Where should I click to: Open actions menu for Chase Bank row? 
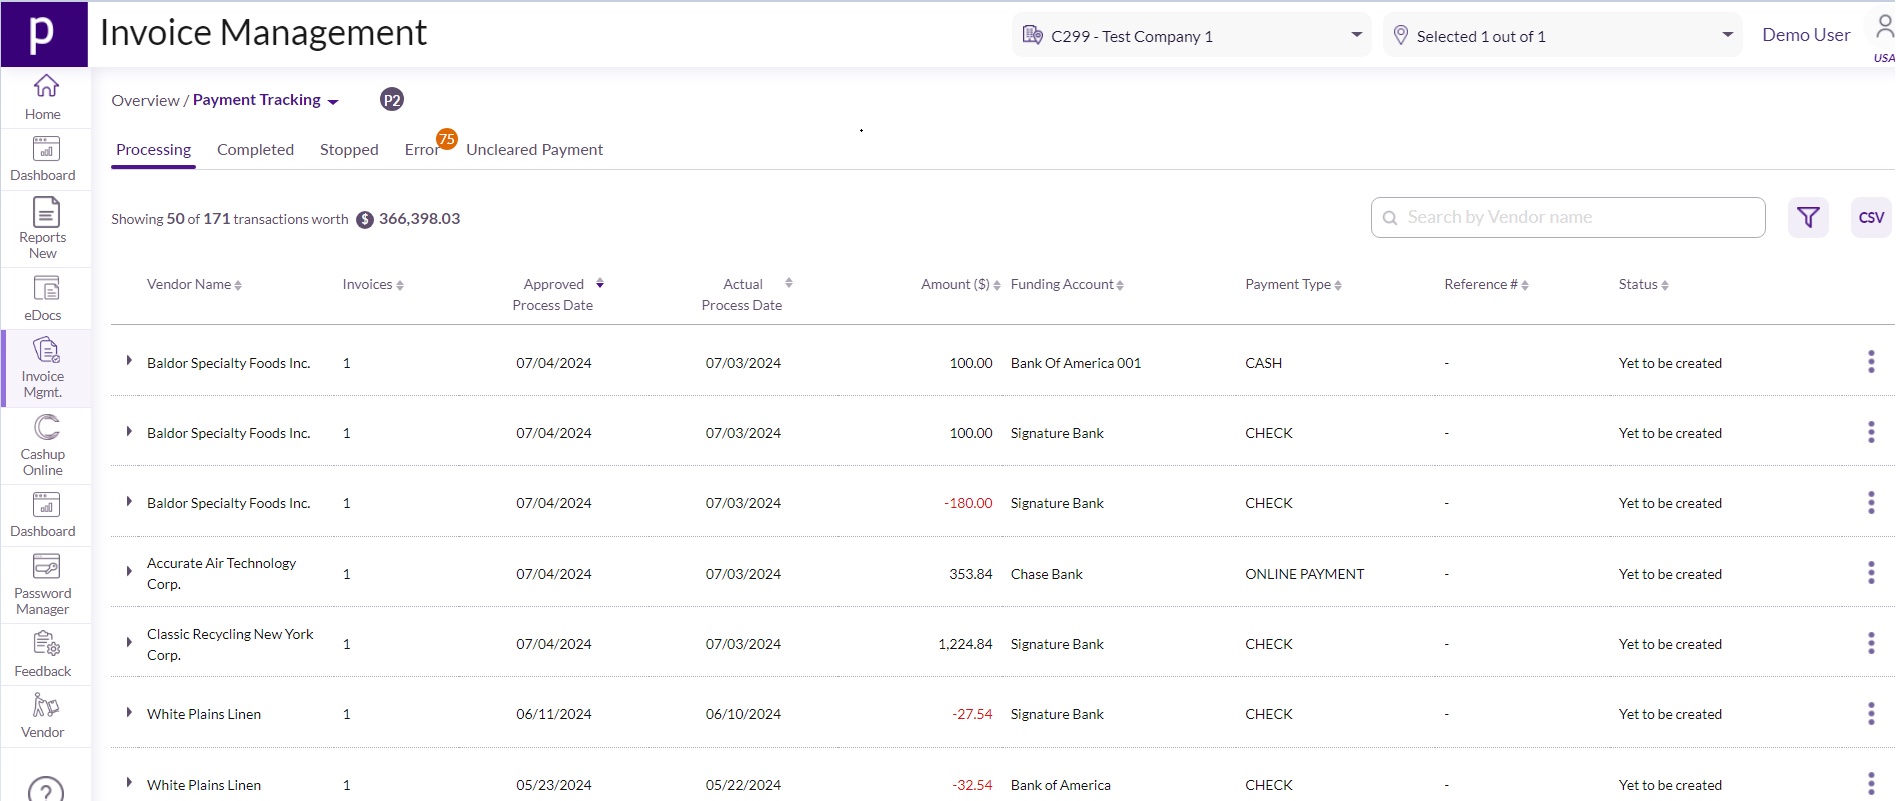[x=1871, y=573]
